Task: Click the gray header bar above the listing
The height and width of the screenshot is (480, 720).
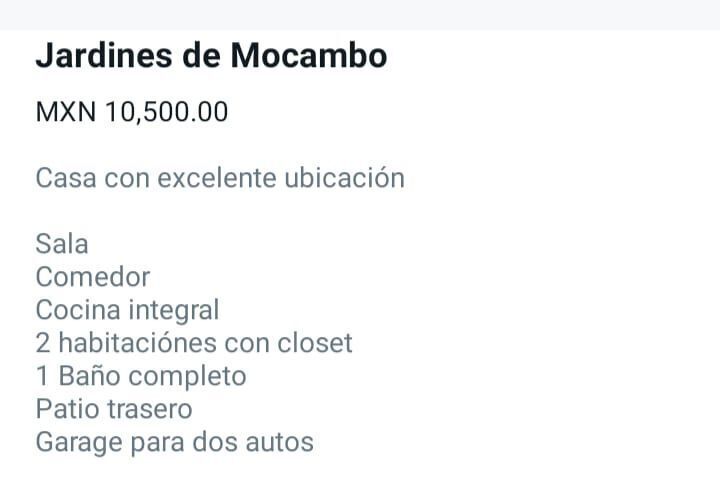Action: pyautogui.click(x=360, y=15)
